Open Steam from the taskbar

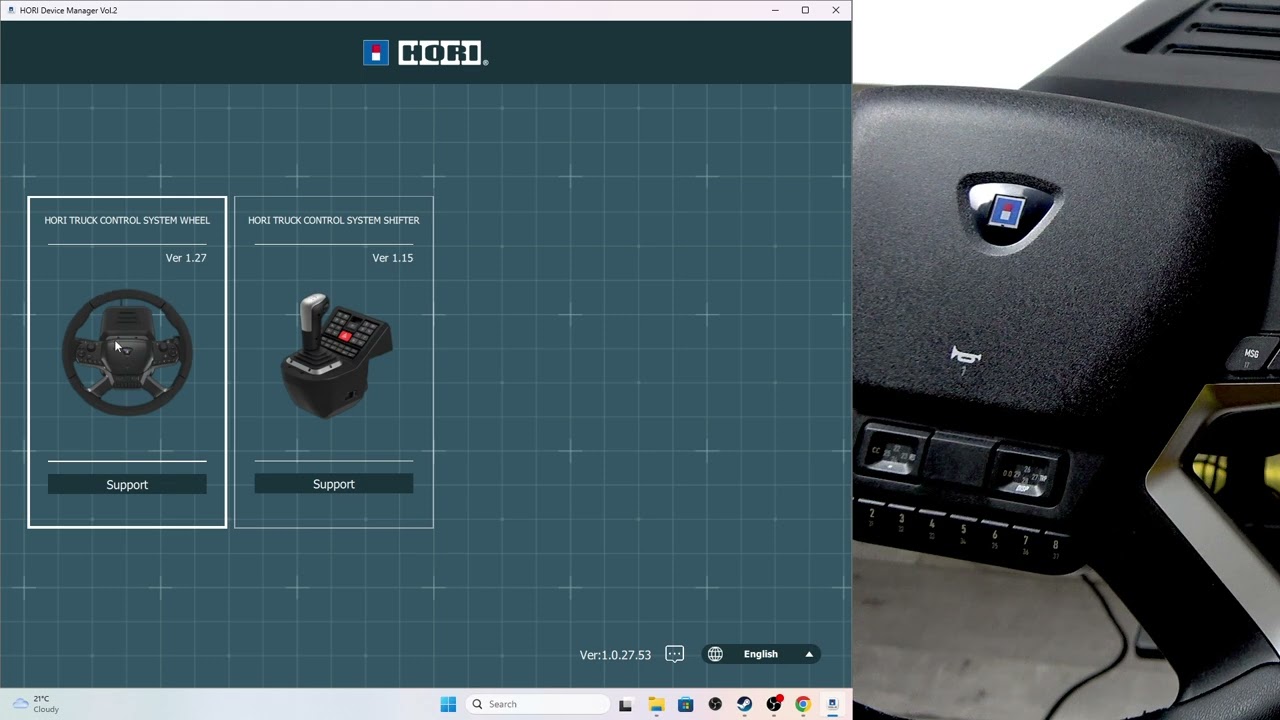pyautogui.click(x=744, y=704)
